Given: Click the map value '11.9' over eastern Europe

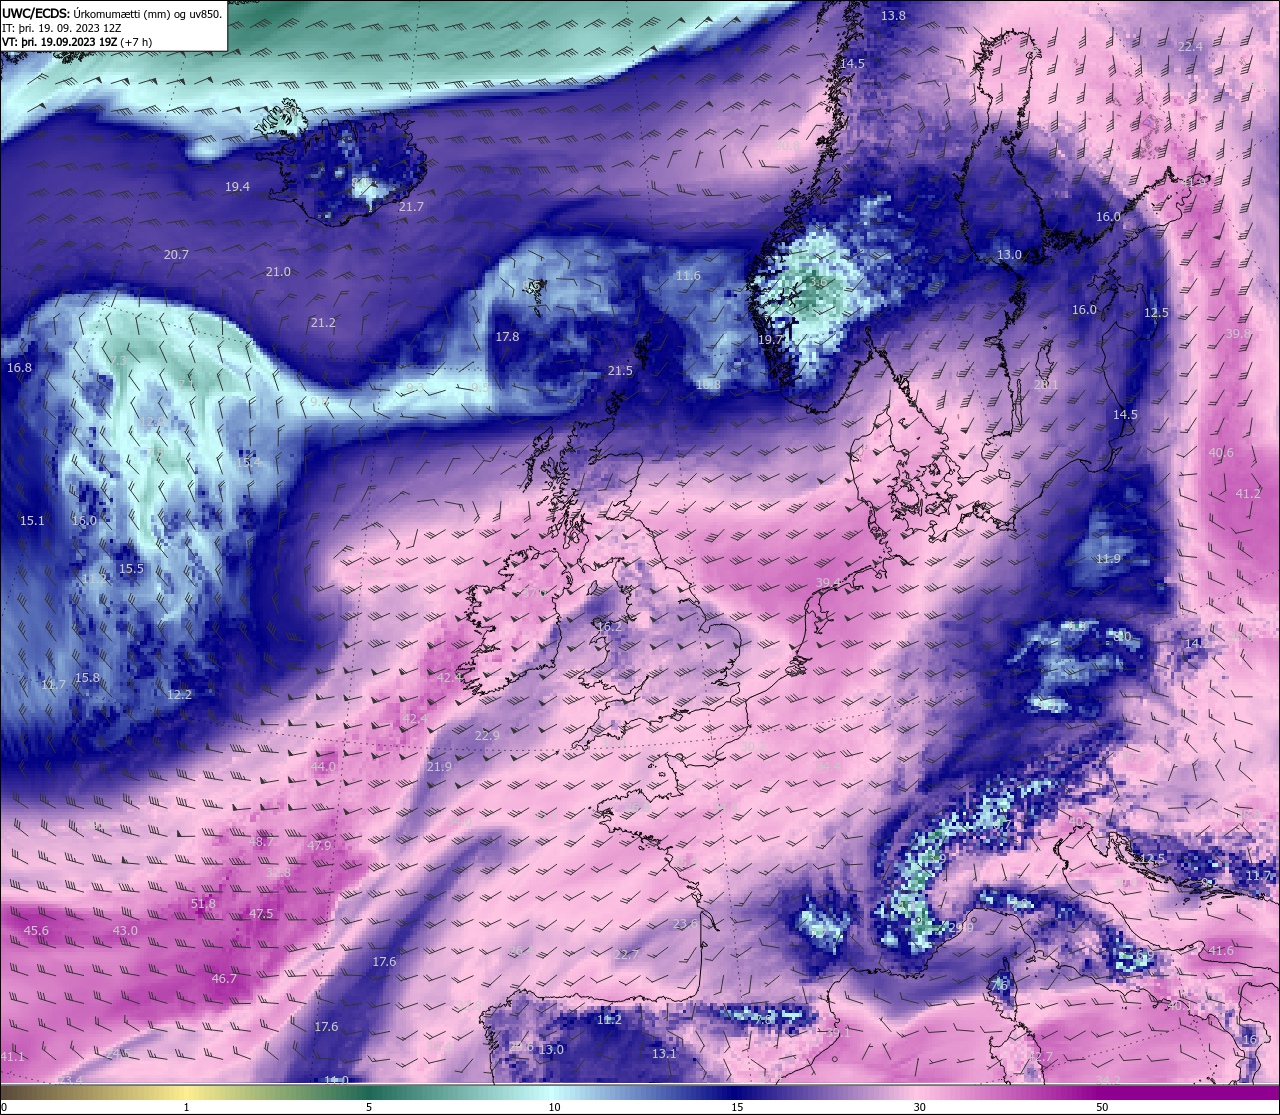Looking at the screenshot, I should pyautogui.click(x=1108, y=559).
